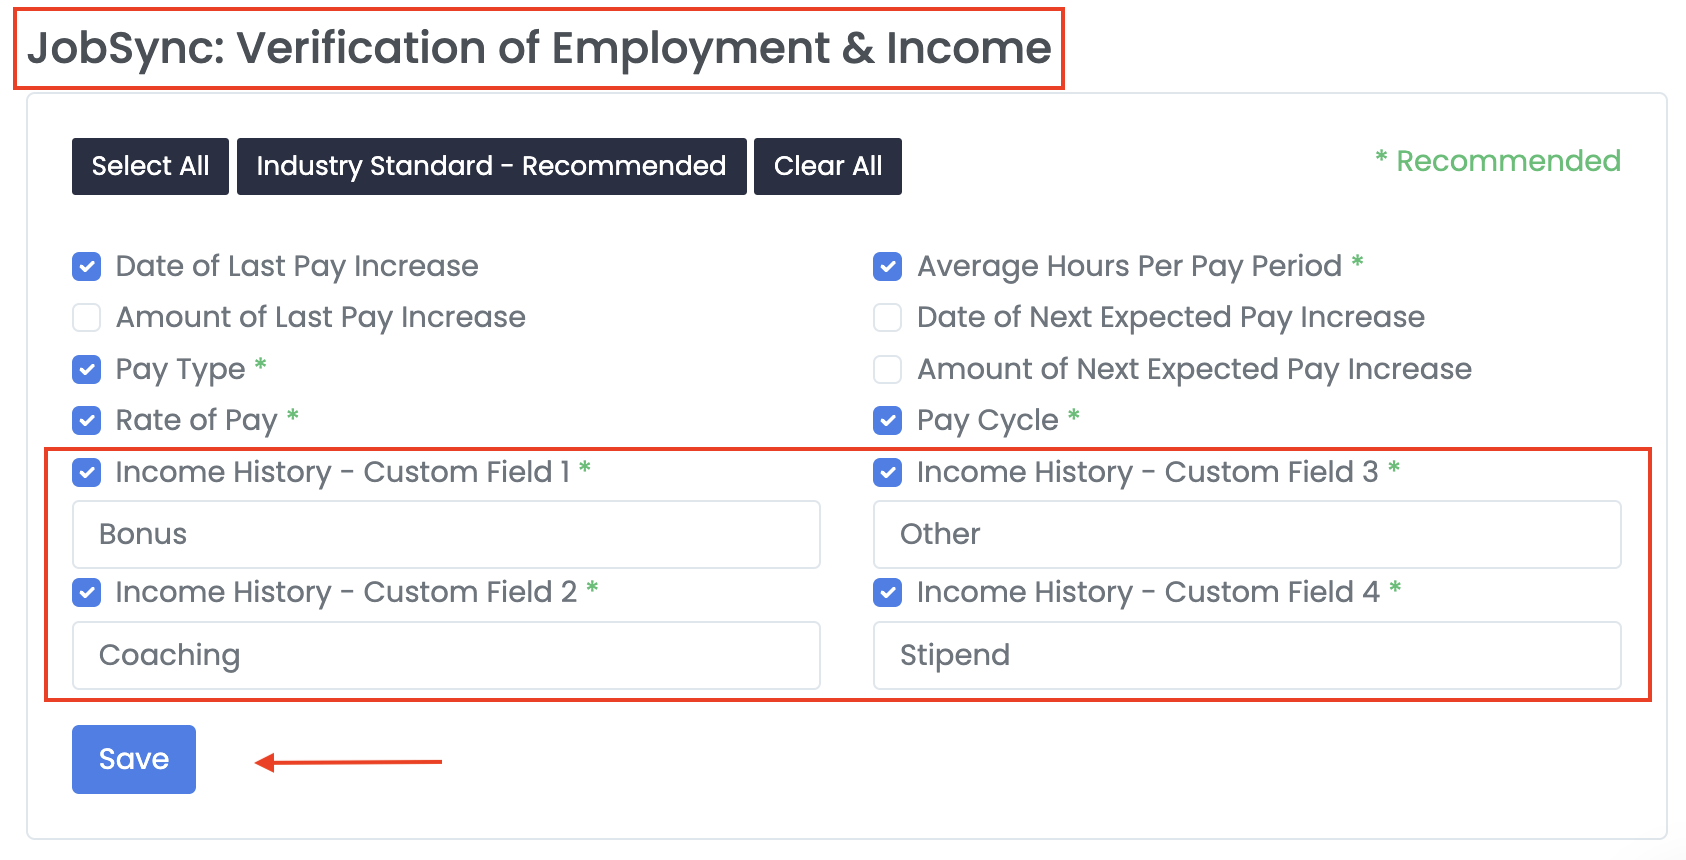Image resolution: width=1686 pixels, height=860 pixels.
Task: Apply Industry Standard - Recommended preset
Action: tap(491, 166)
